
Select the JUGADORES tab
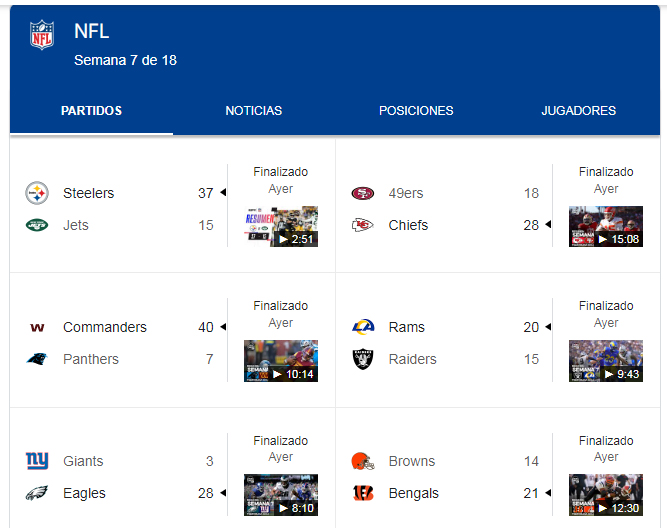tap(579, 111)
